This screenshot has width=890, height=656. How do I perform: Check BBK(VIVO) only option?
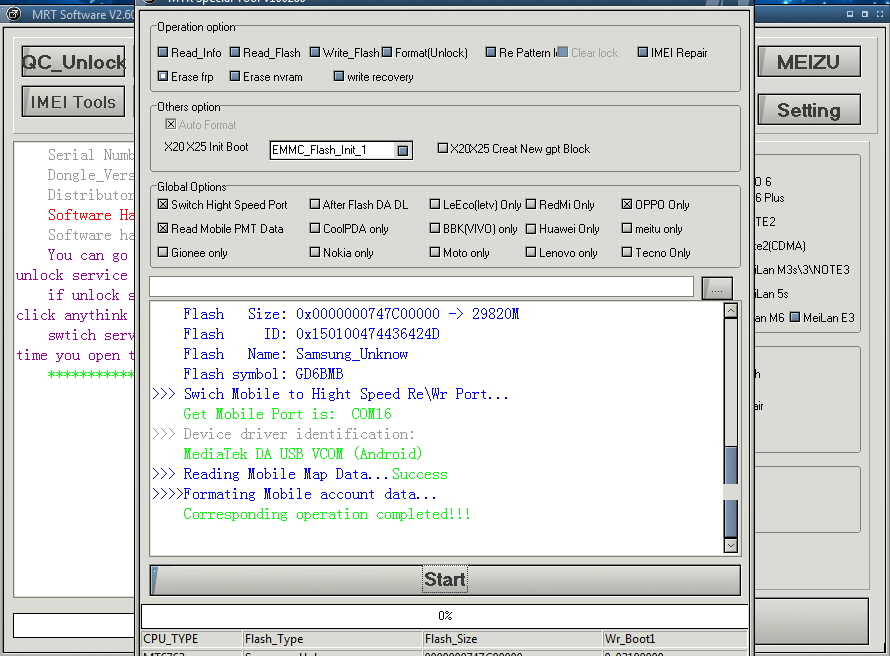click(x=435, y=228)
